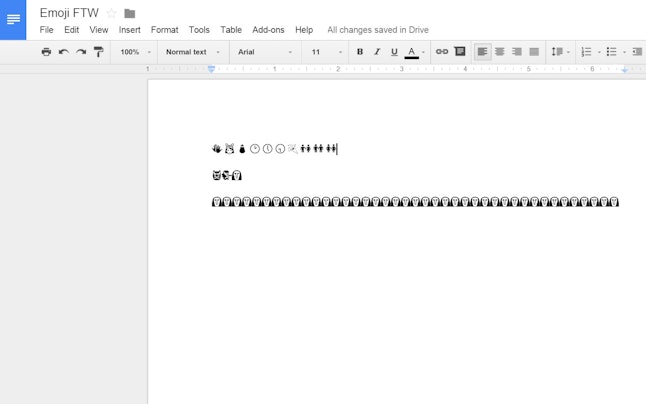646x404 pixels.
Task: Print the document
Action: click(x=46, y=52)
